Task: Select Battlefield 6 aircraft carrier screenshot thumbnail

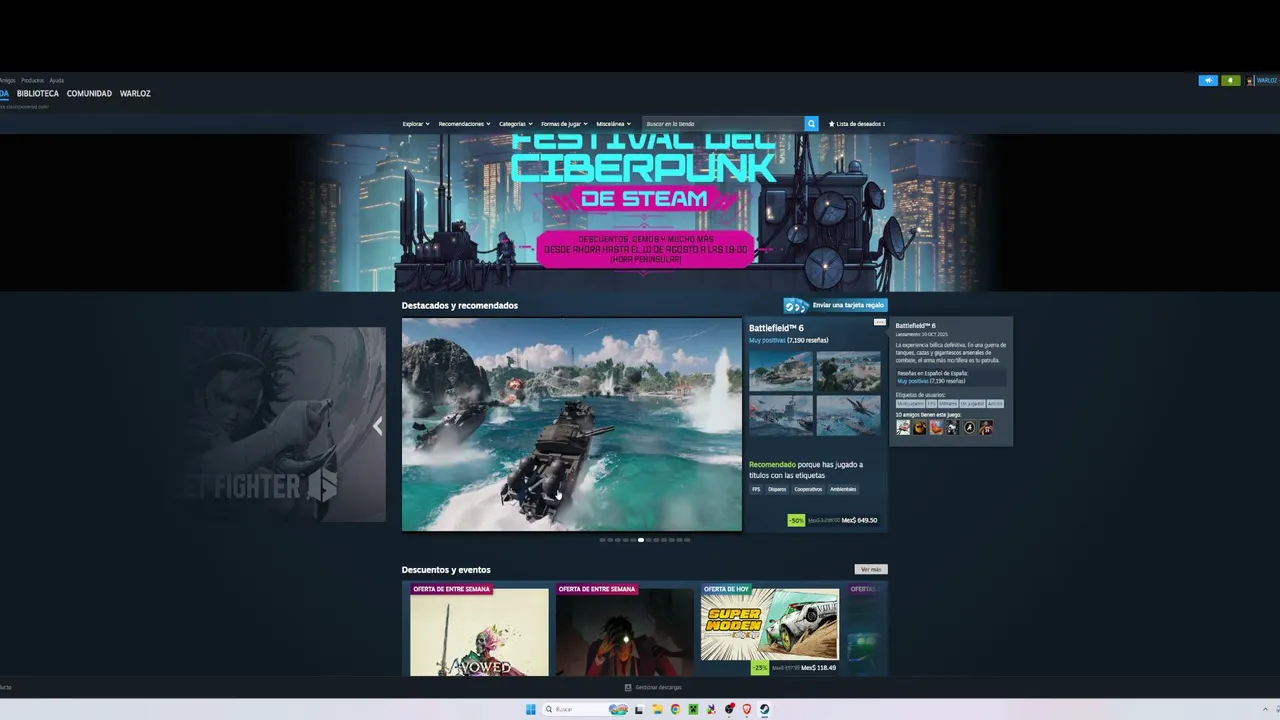Action: point(781,415)
